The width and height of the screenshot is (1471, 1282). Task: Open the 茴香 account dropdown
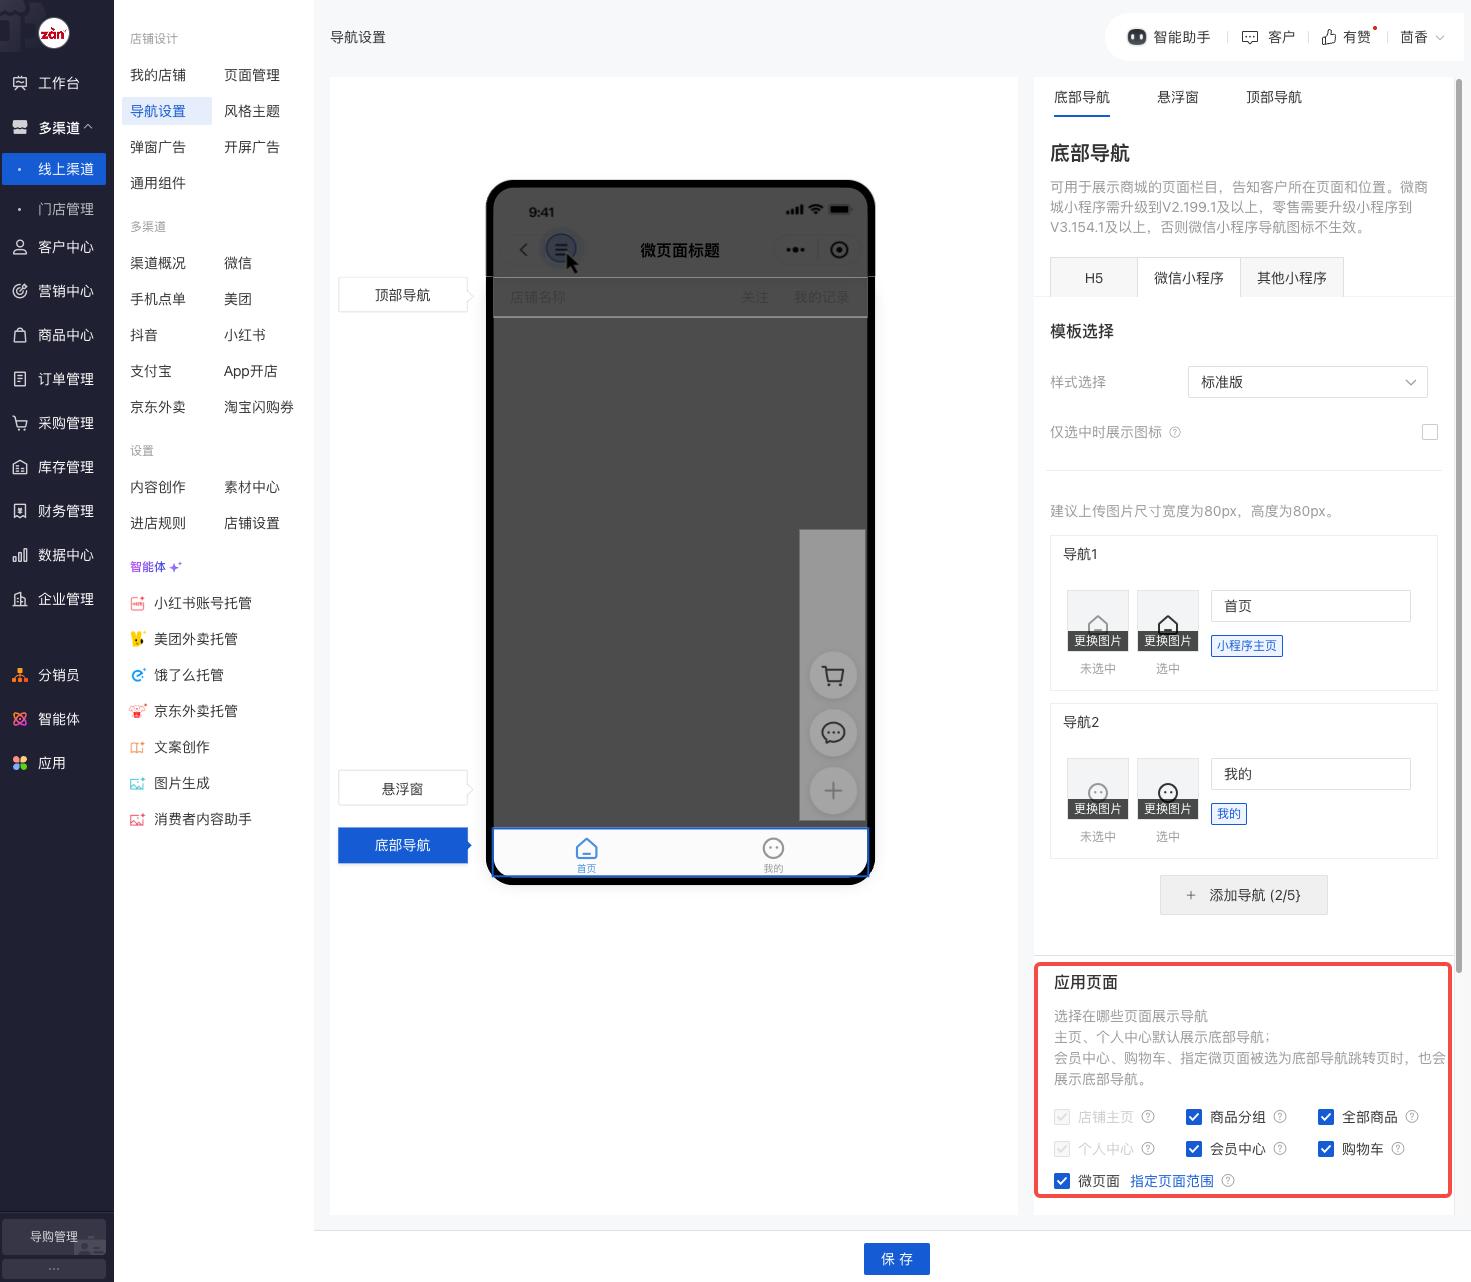pyautogui.click(x=1422, y=37)
